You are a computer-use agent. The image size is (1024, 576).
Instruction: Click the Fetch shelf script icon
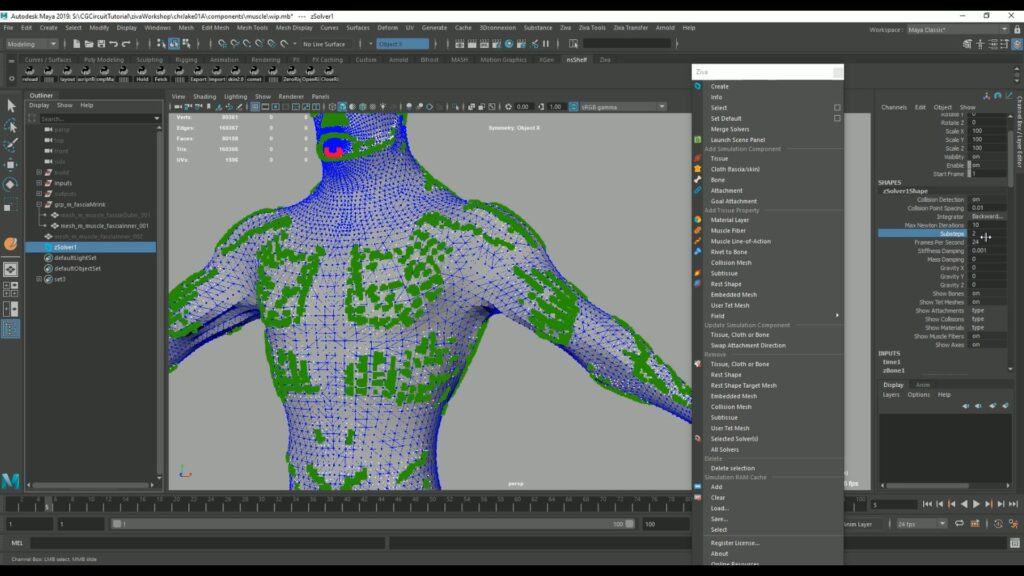(161, 73)
